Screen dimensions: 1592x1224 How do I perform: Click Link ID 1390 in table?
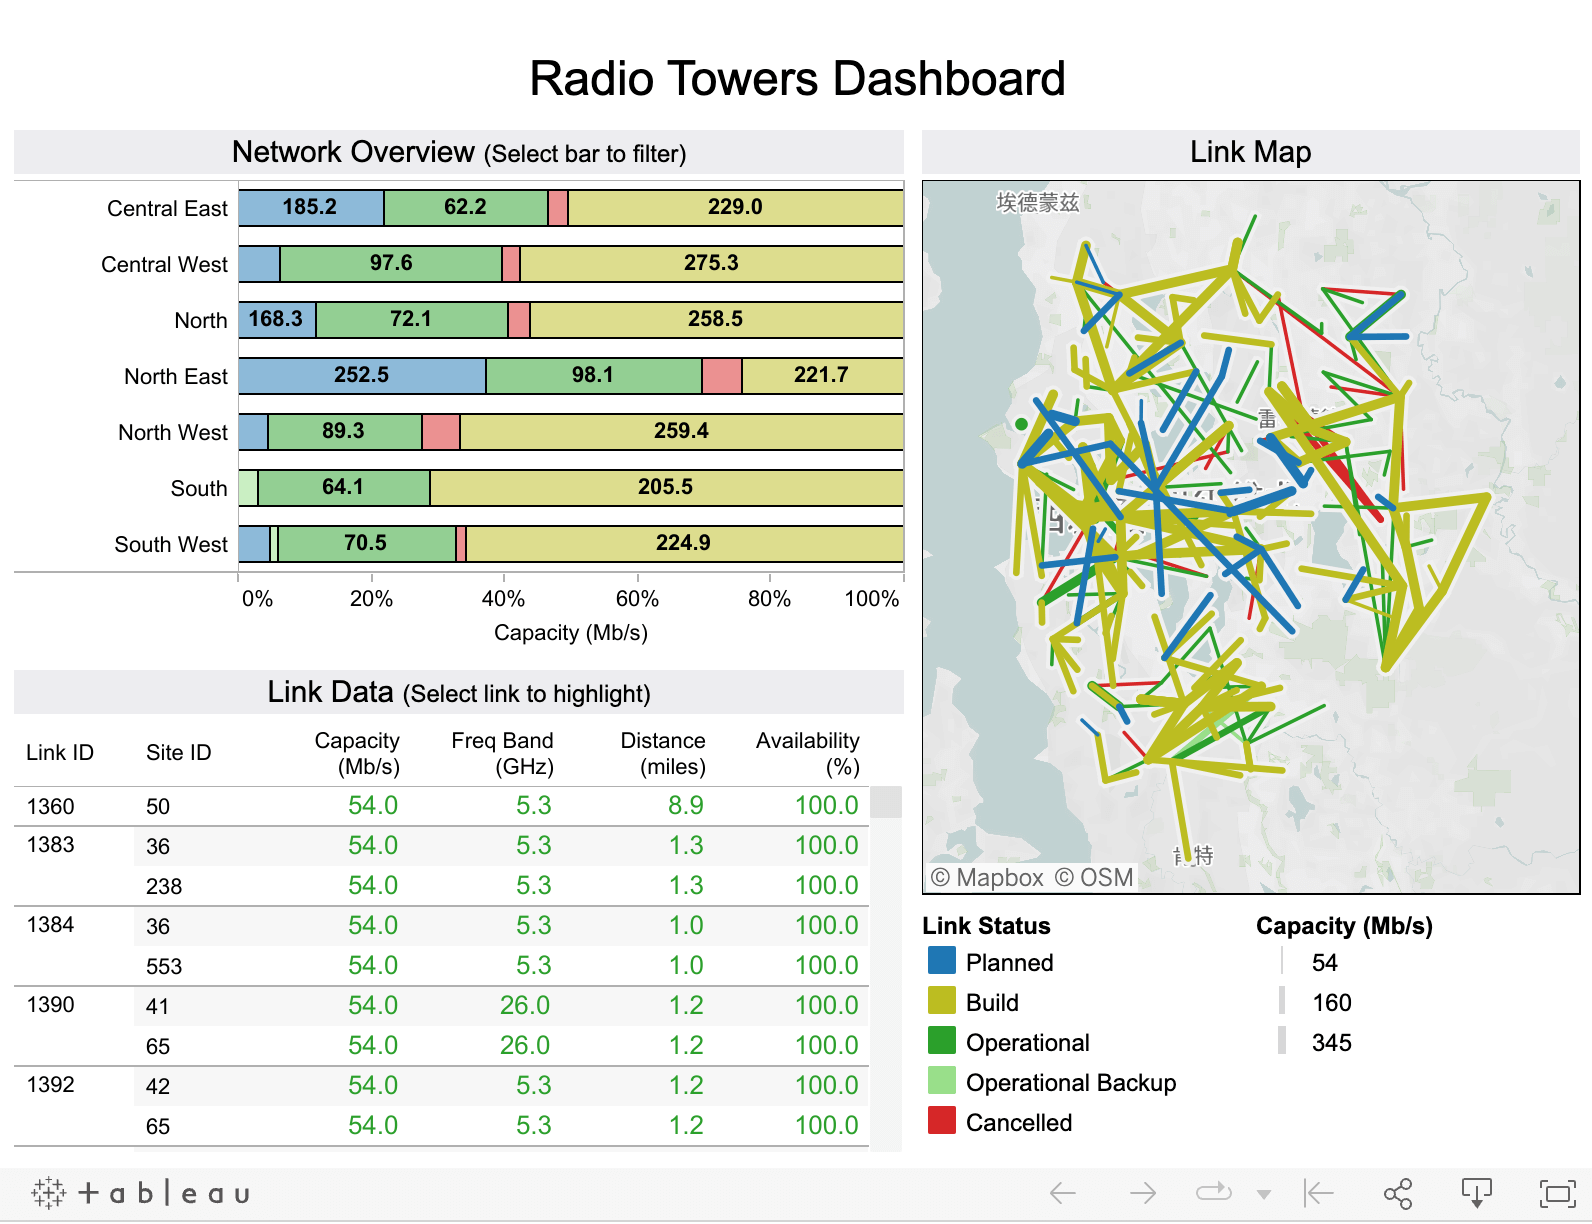51,1004
